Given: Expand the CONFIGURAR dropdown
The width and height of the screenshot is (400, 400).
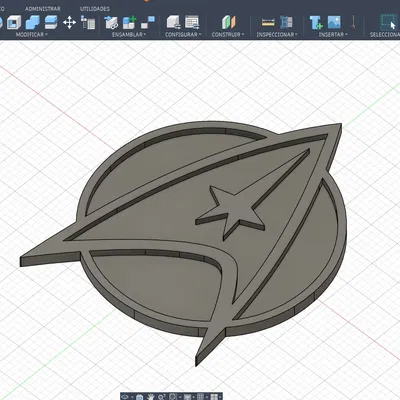Looking at the screenshot, I should [183, 35].
